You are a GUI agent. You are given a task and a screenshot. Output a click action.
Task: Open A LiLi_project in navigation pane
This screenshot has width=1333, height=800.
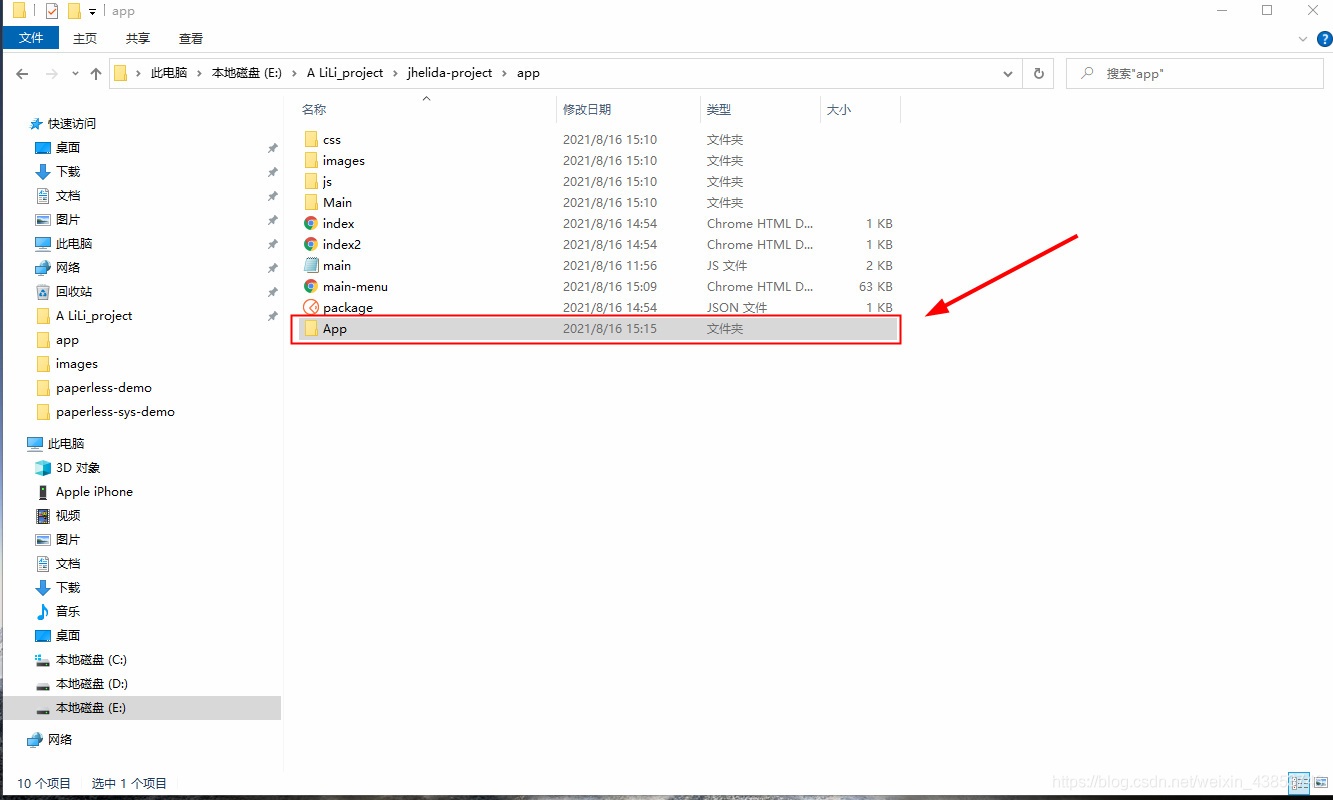click(94, 315)
